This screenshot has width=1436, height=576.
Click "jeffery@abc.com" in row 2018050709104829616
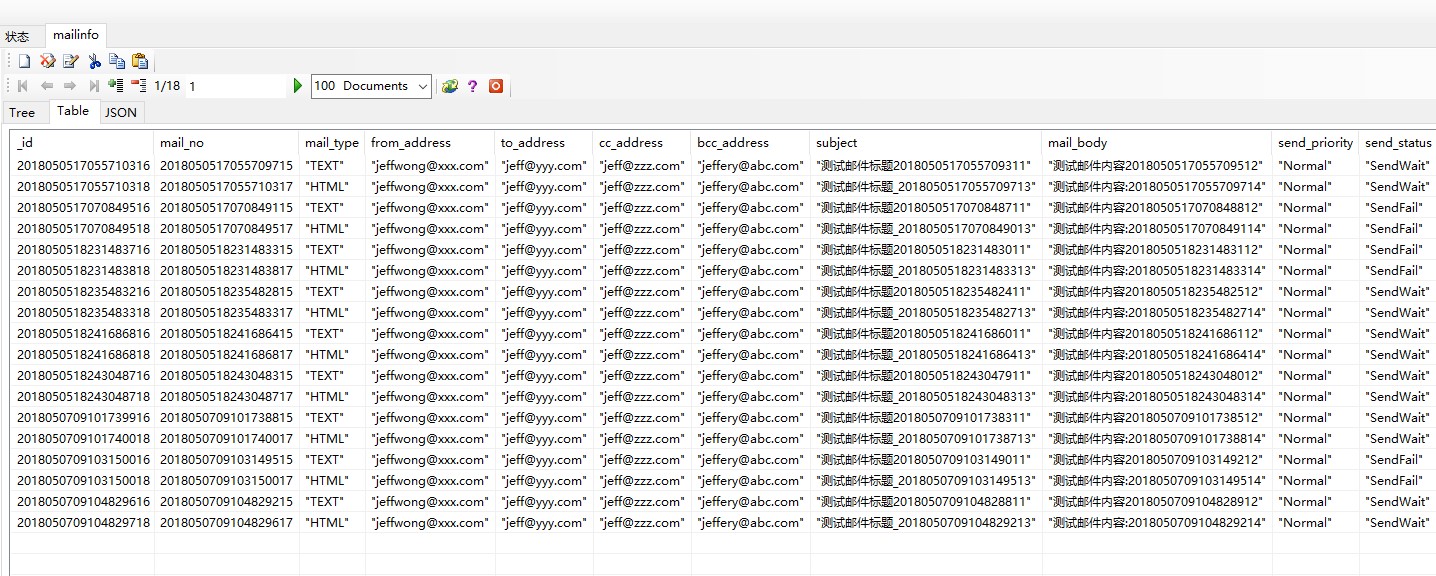point(750,502)
